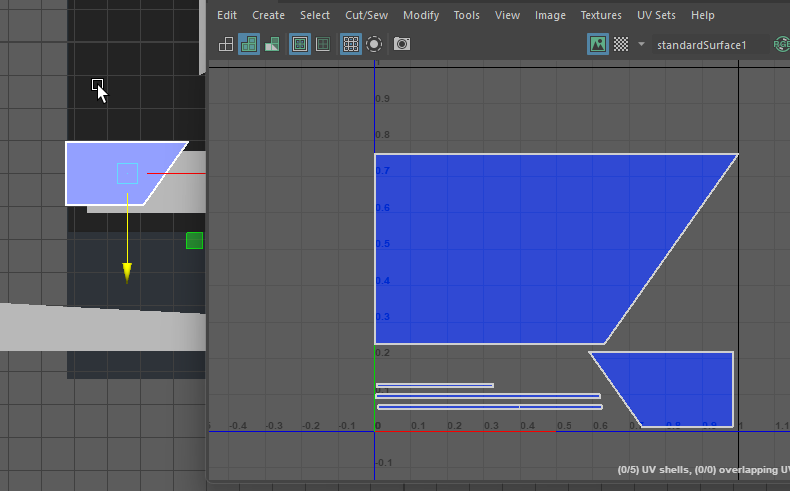Click the standardSurface1 texture name field
The image size is (790, 491).
point(709,45)
